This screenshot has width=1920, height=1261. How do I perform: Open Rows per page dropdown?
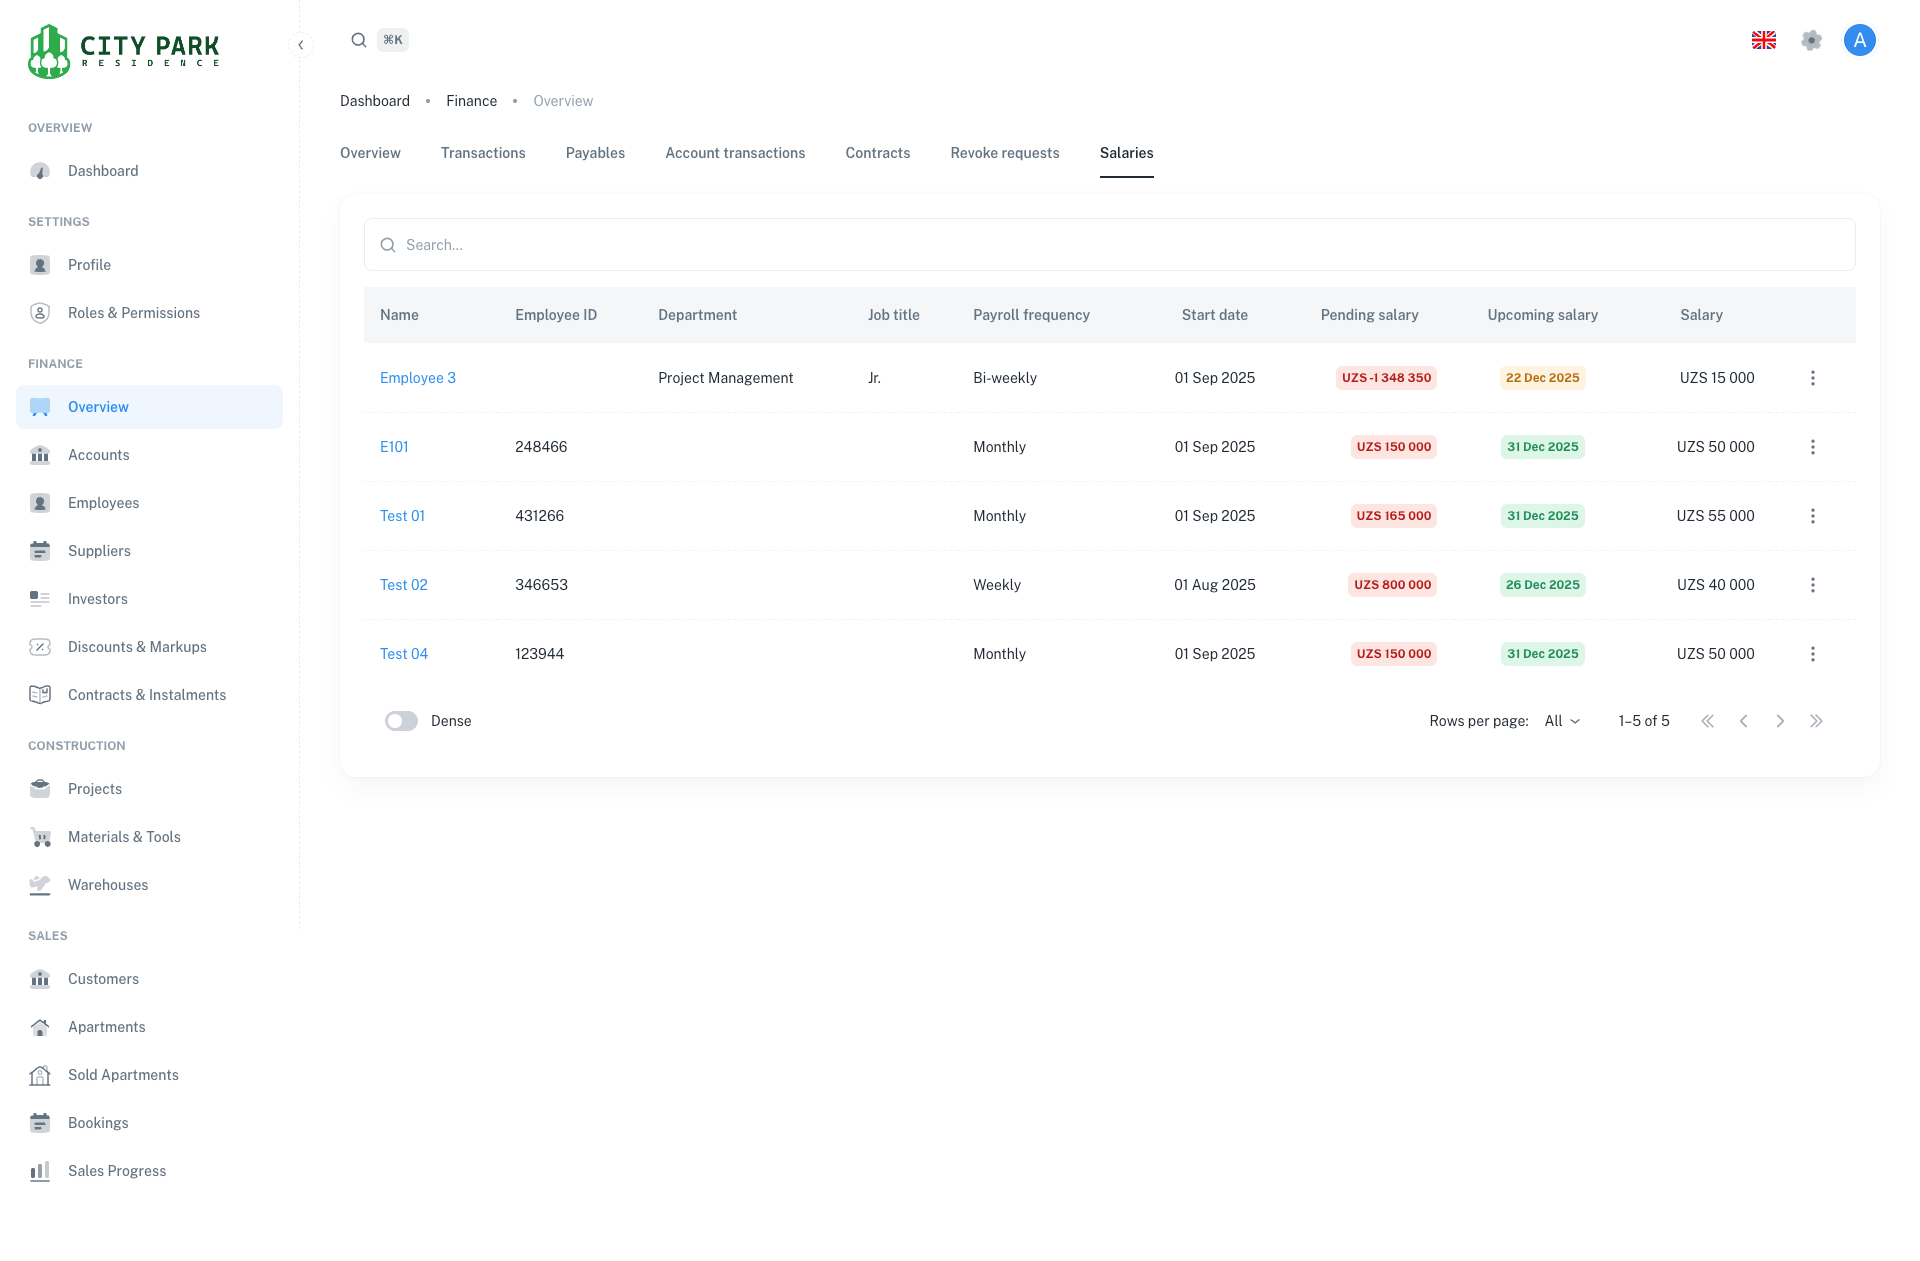(x=1562, y=721)
